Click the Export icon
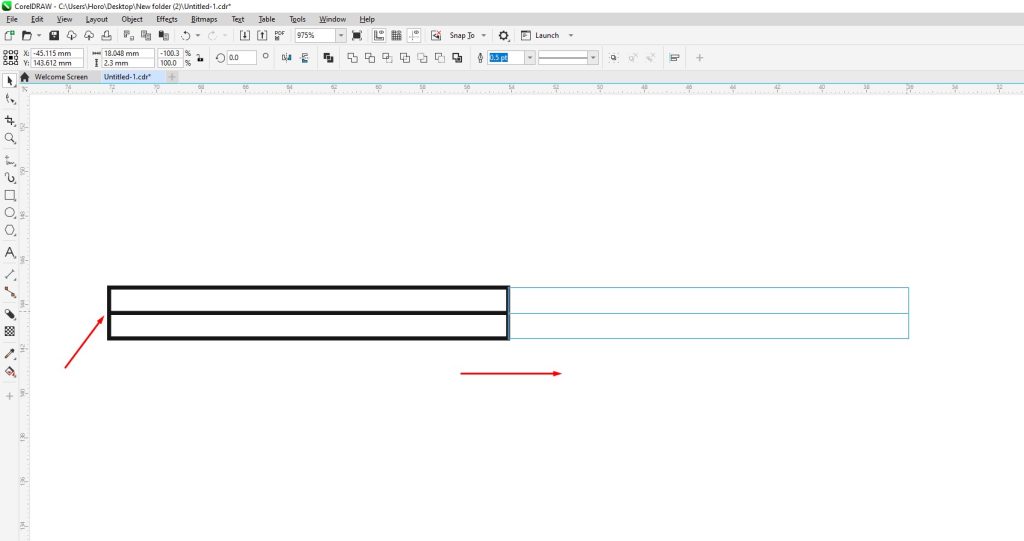Image resolution: width=1024 pixels, height=541 pixels. (x=262, y=35)
